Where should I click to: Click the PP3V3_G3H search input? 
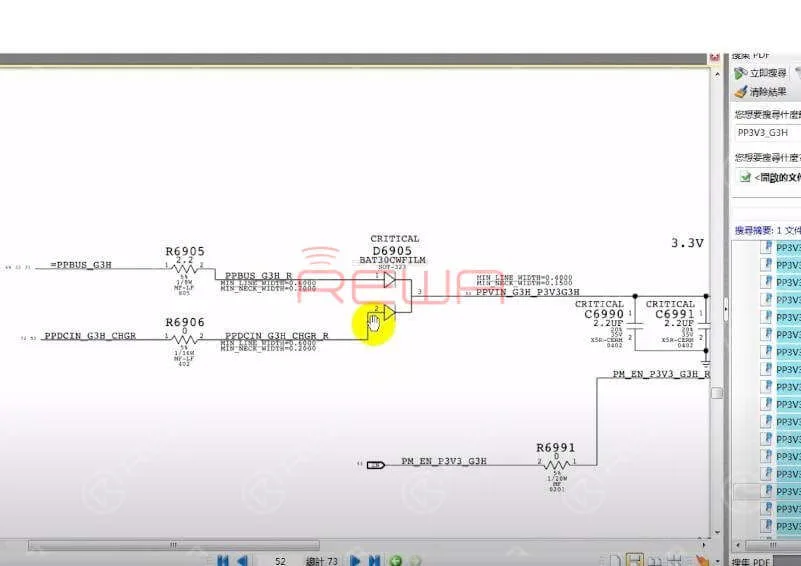pyautogui.click(x=768, y=133)
